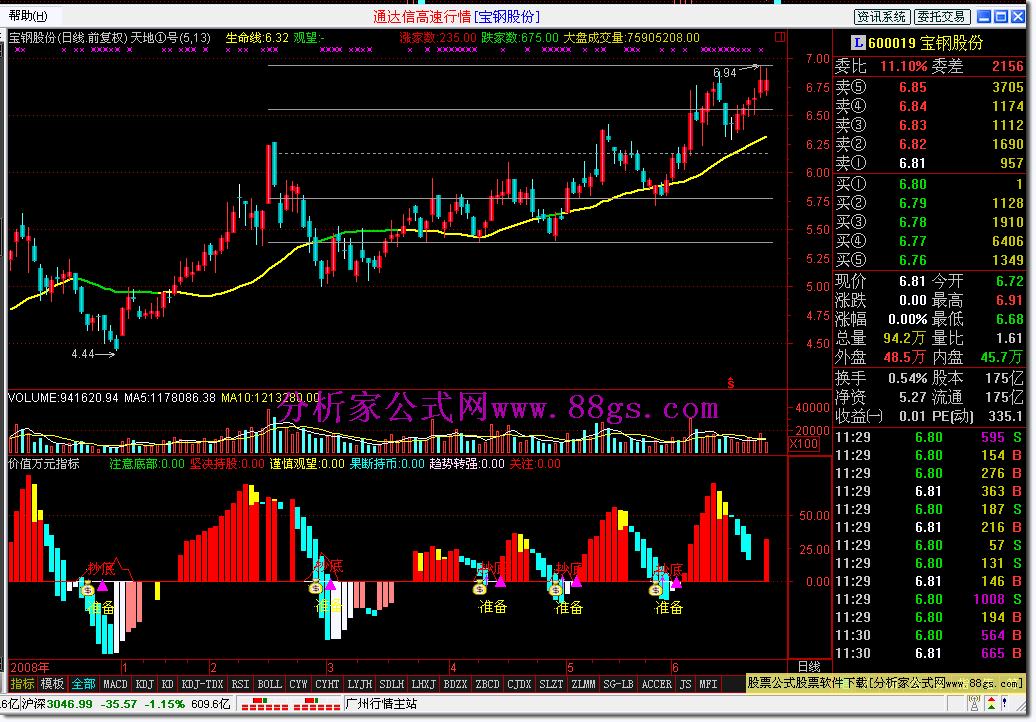Switch to the CJDX indicator

coord(519,684)
